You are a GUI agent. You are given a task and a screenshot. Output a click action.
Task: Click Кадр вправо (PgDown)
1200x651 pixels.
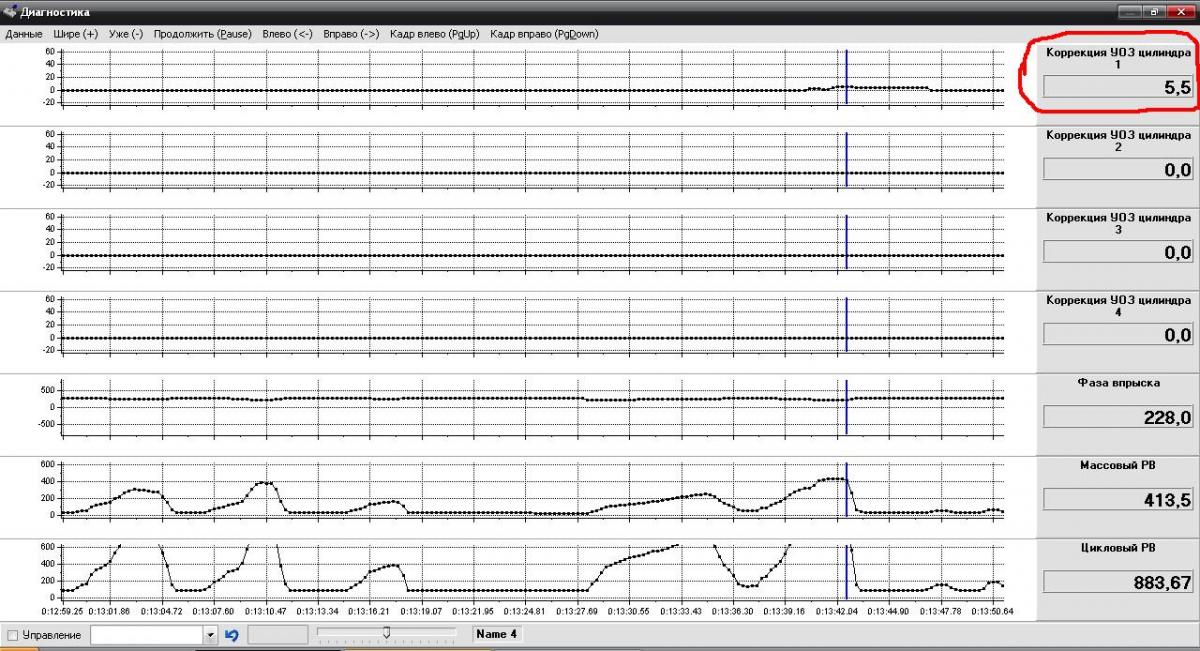544,33
